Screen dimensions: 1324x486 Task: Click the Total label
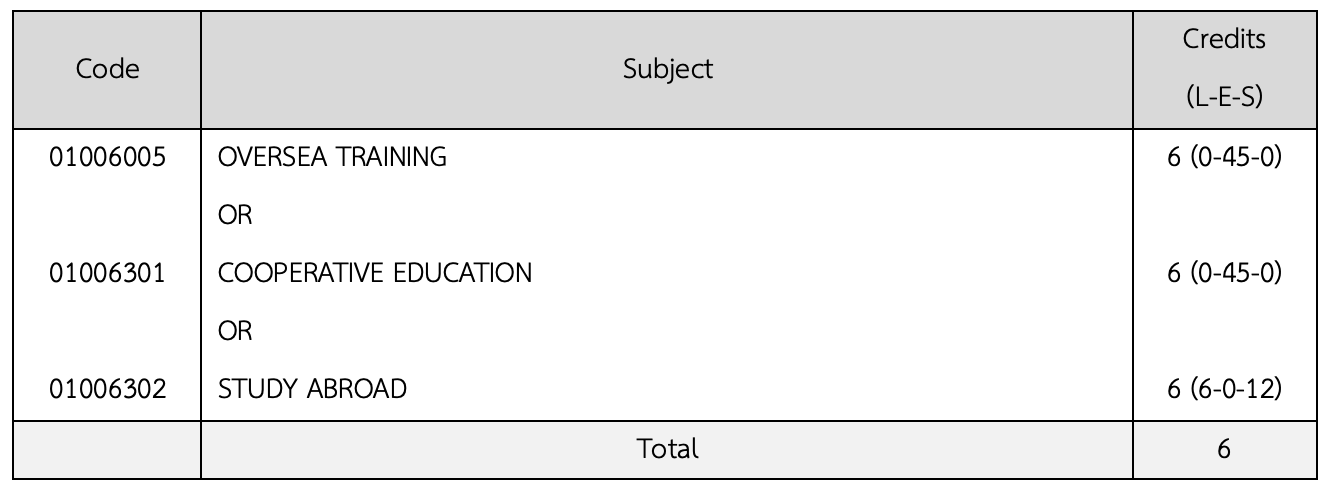668,450
